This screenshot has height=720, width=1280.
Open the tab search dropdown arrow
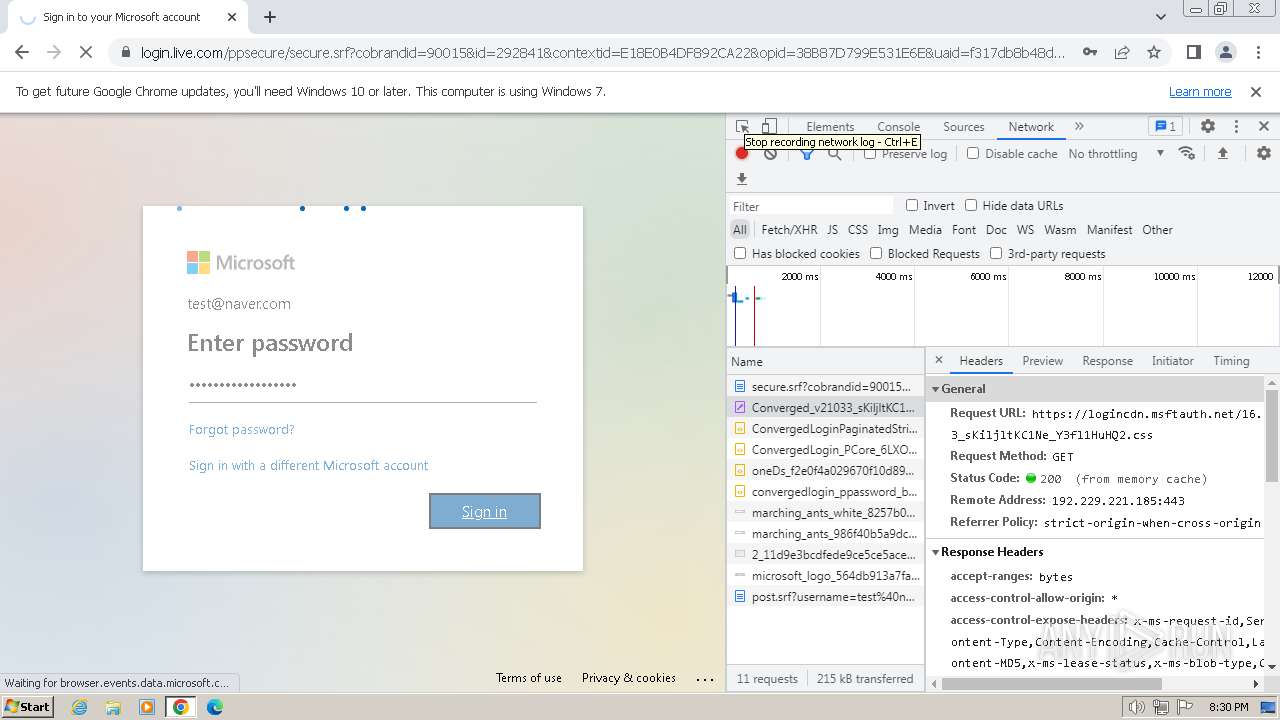click(1160, 17)
